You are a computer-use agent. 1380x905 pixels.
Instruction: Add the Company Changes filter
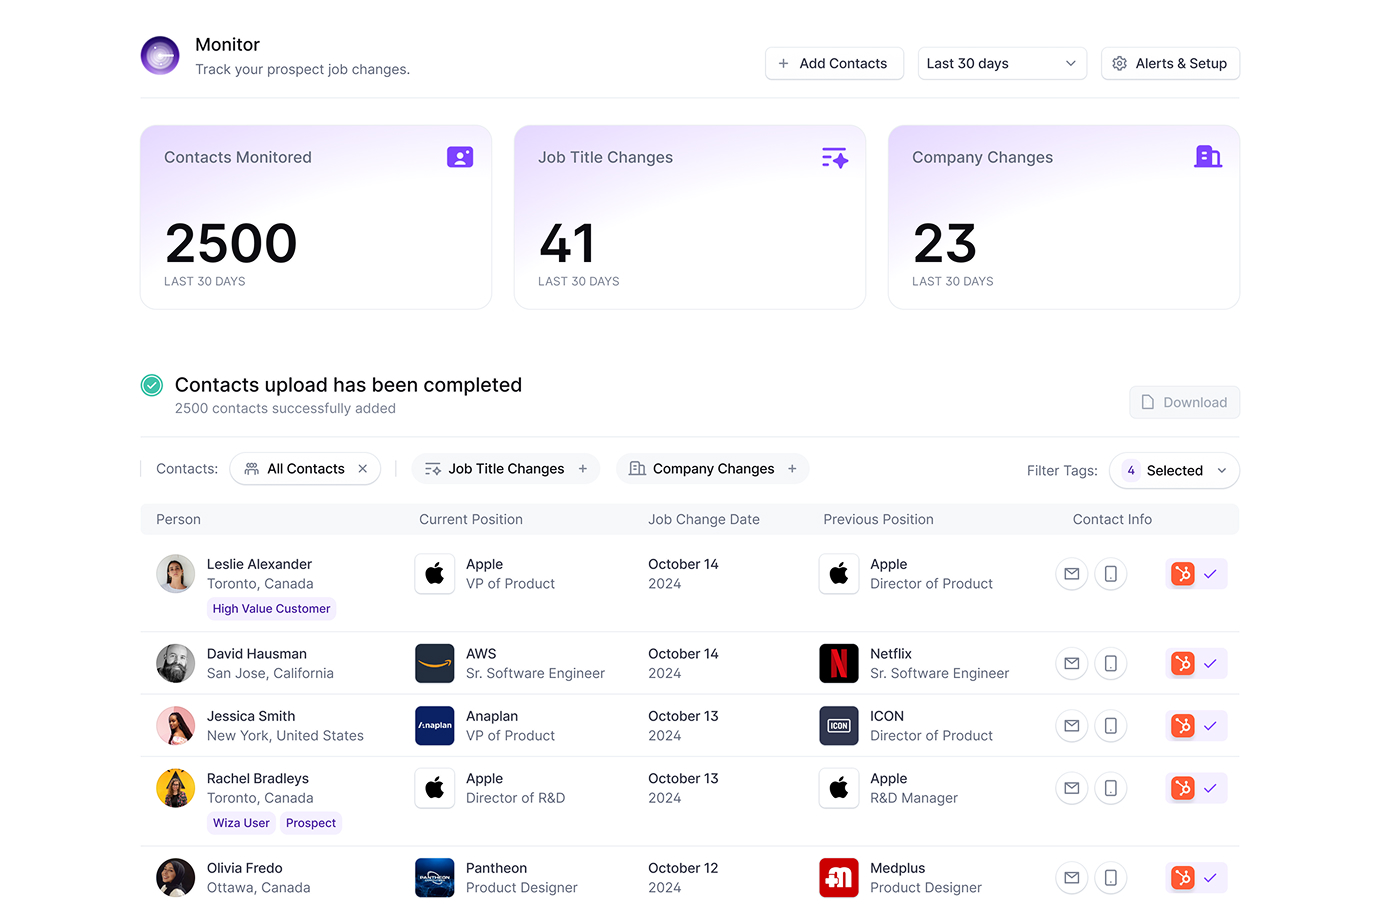click(792, 468)
